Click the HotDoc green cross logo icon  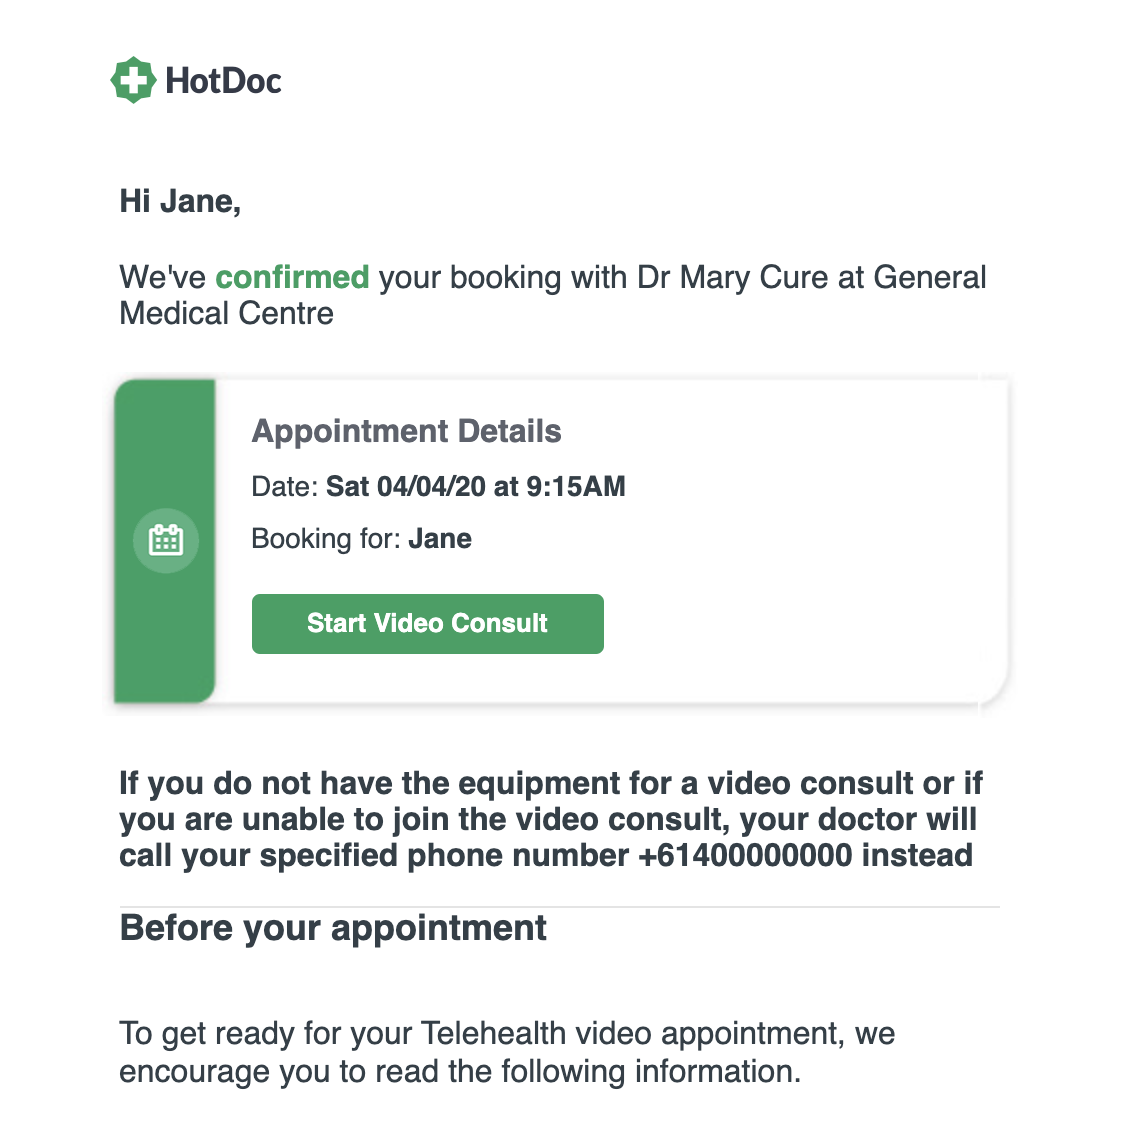coord(133,80)
